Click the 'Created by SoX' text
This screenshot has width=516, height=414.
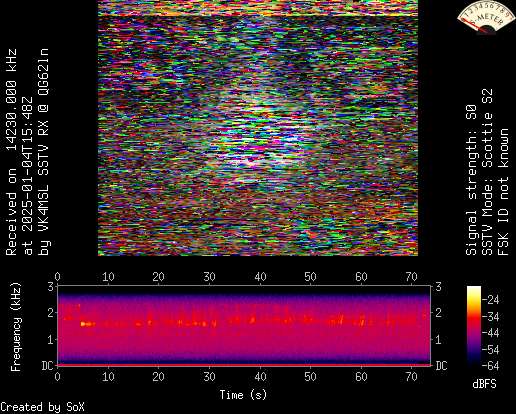pyautogui.click(x=42, y=407)
